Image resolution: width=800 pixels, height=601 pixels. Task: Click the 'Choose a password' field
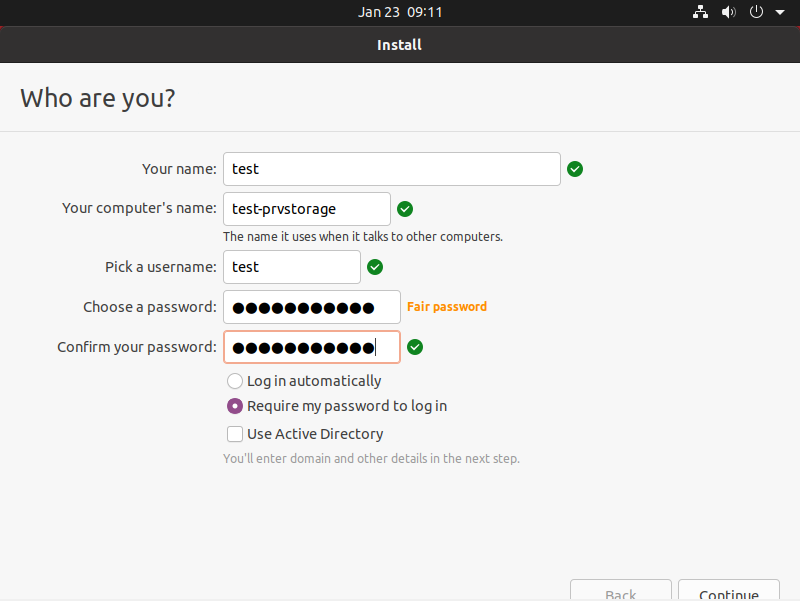pos(311,306)
